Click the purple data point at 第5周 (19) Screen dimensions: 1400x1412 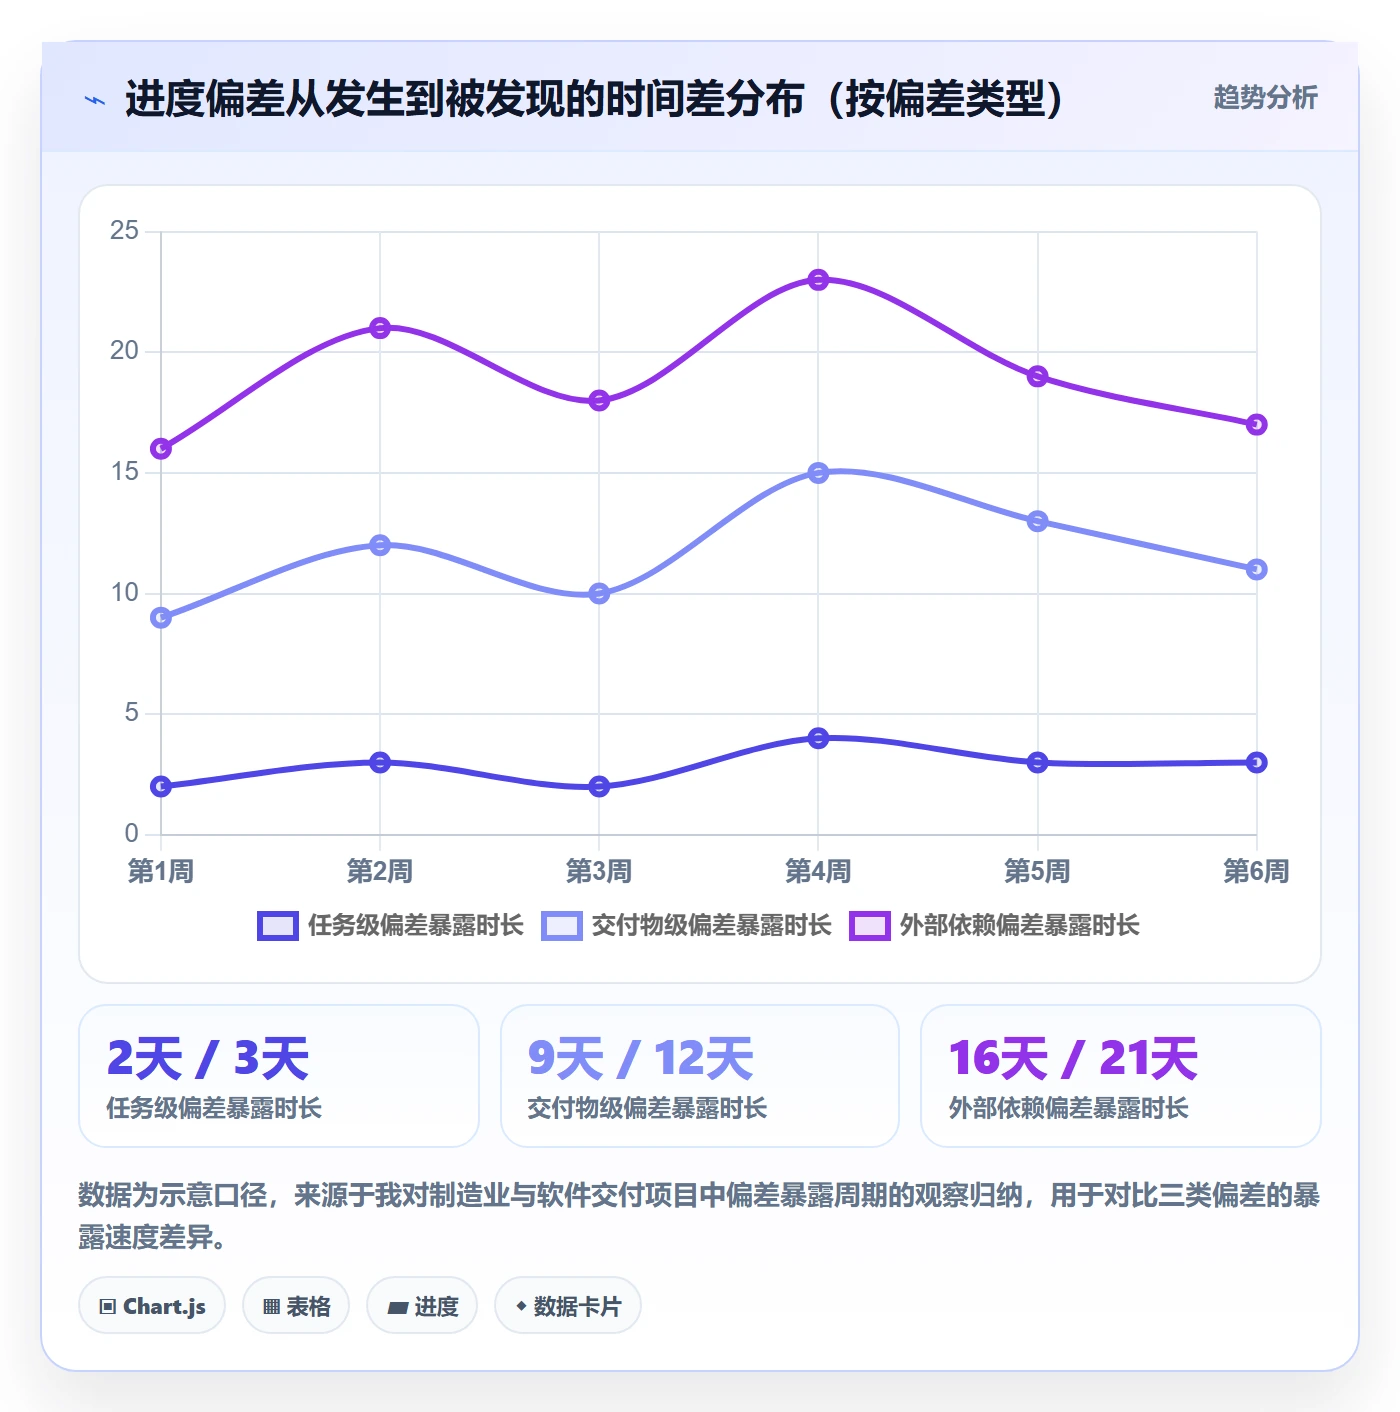click(x=1038, y=376)
